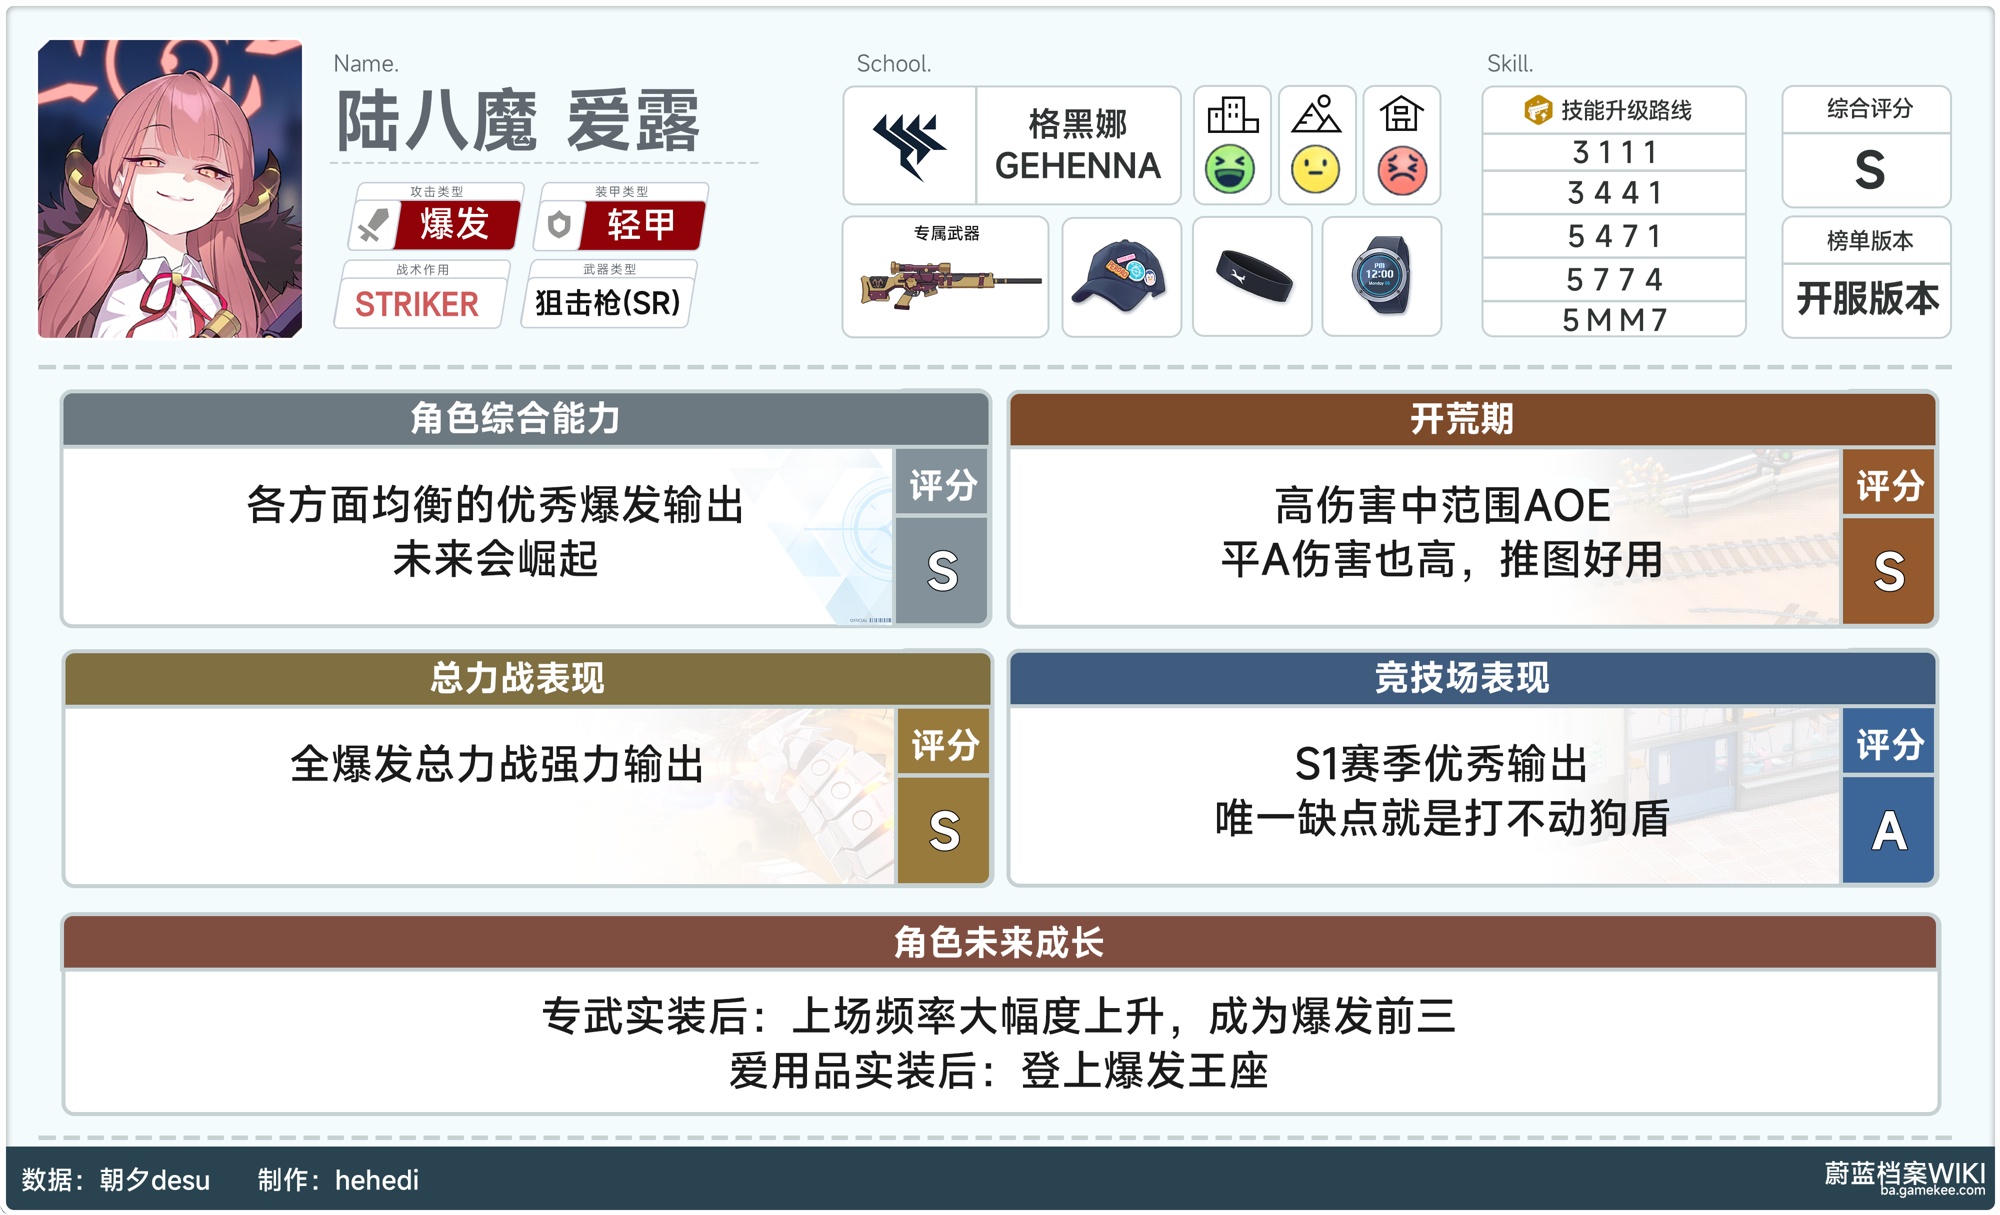Click the navy baseball cap equipment
This screenshot has height=1215, width=2000.
1120,277
